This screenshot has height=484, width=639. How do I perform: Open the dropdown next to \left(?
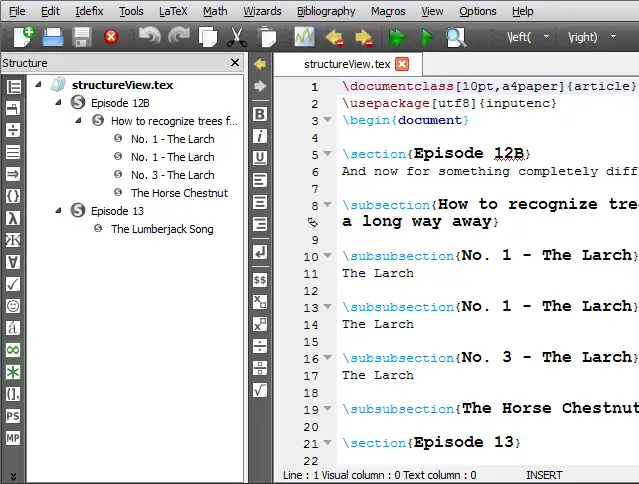[546, 37]
